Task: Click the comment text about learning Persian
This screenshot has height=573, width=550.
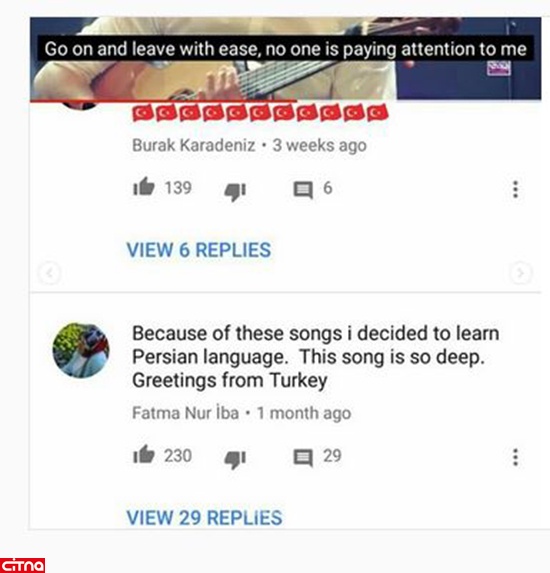Action: tap(315, 357)
